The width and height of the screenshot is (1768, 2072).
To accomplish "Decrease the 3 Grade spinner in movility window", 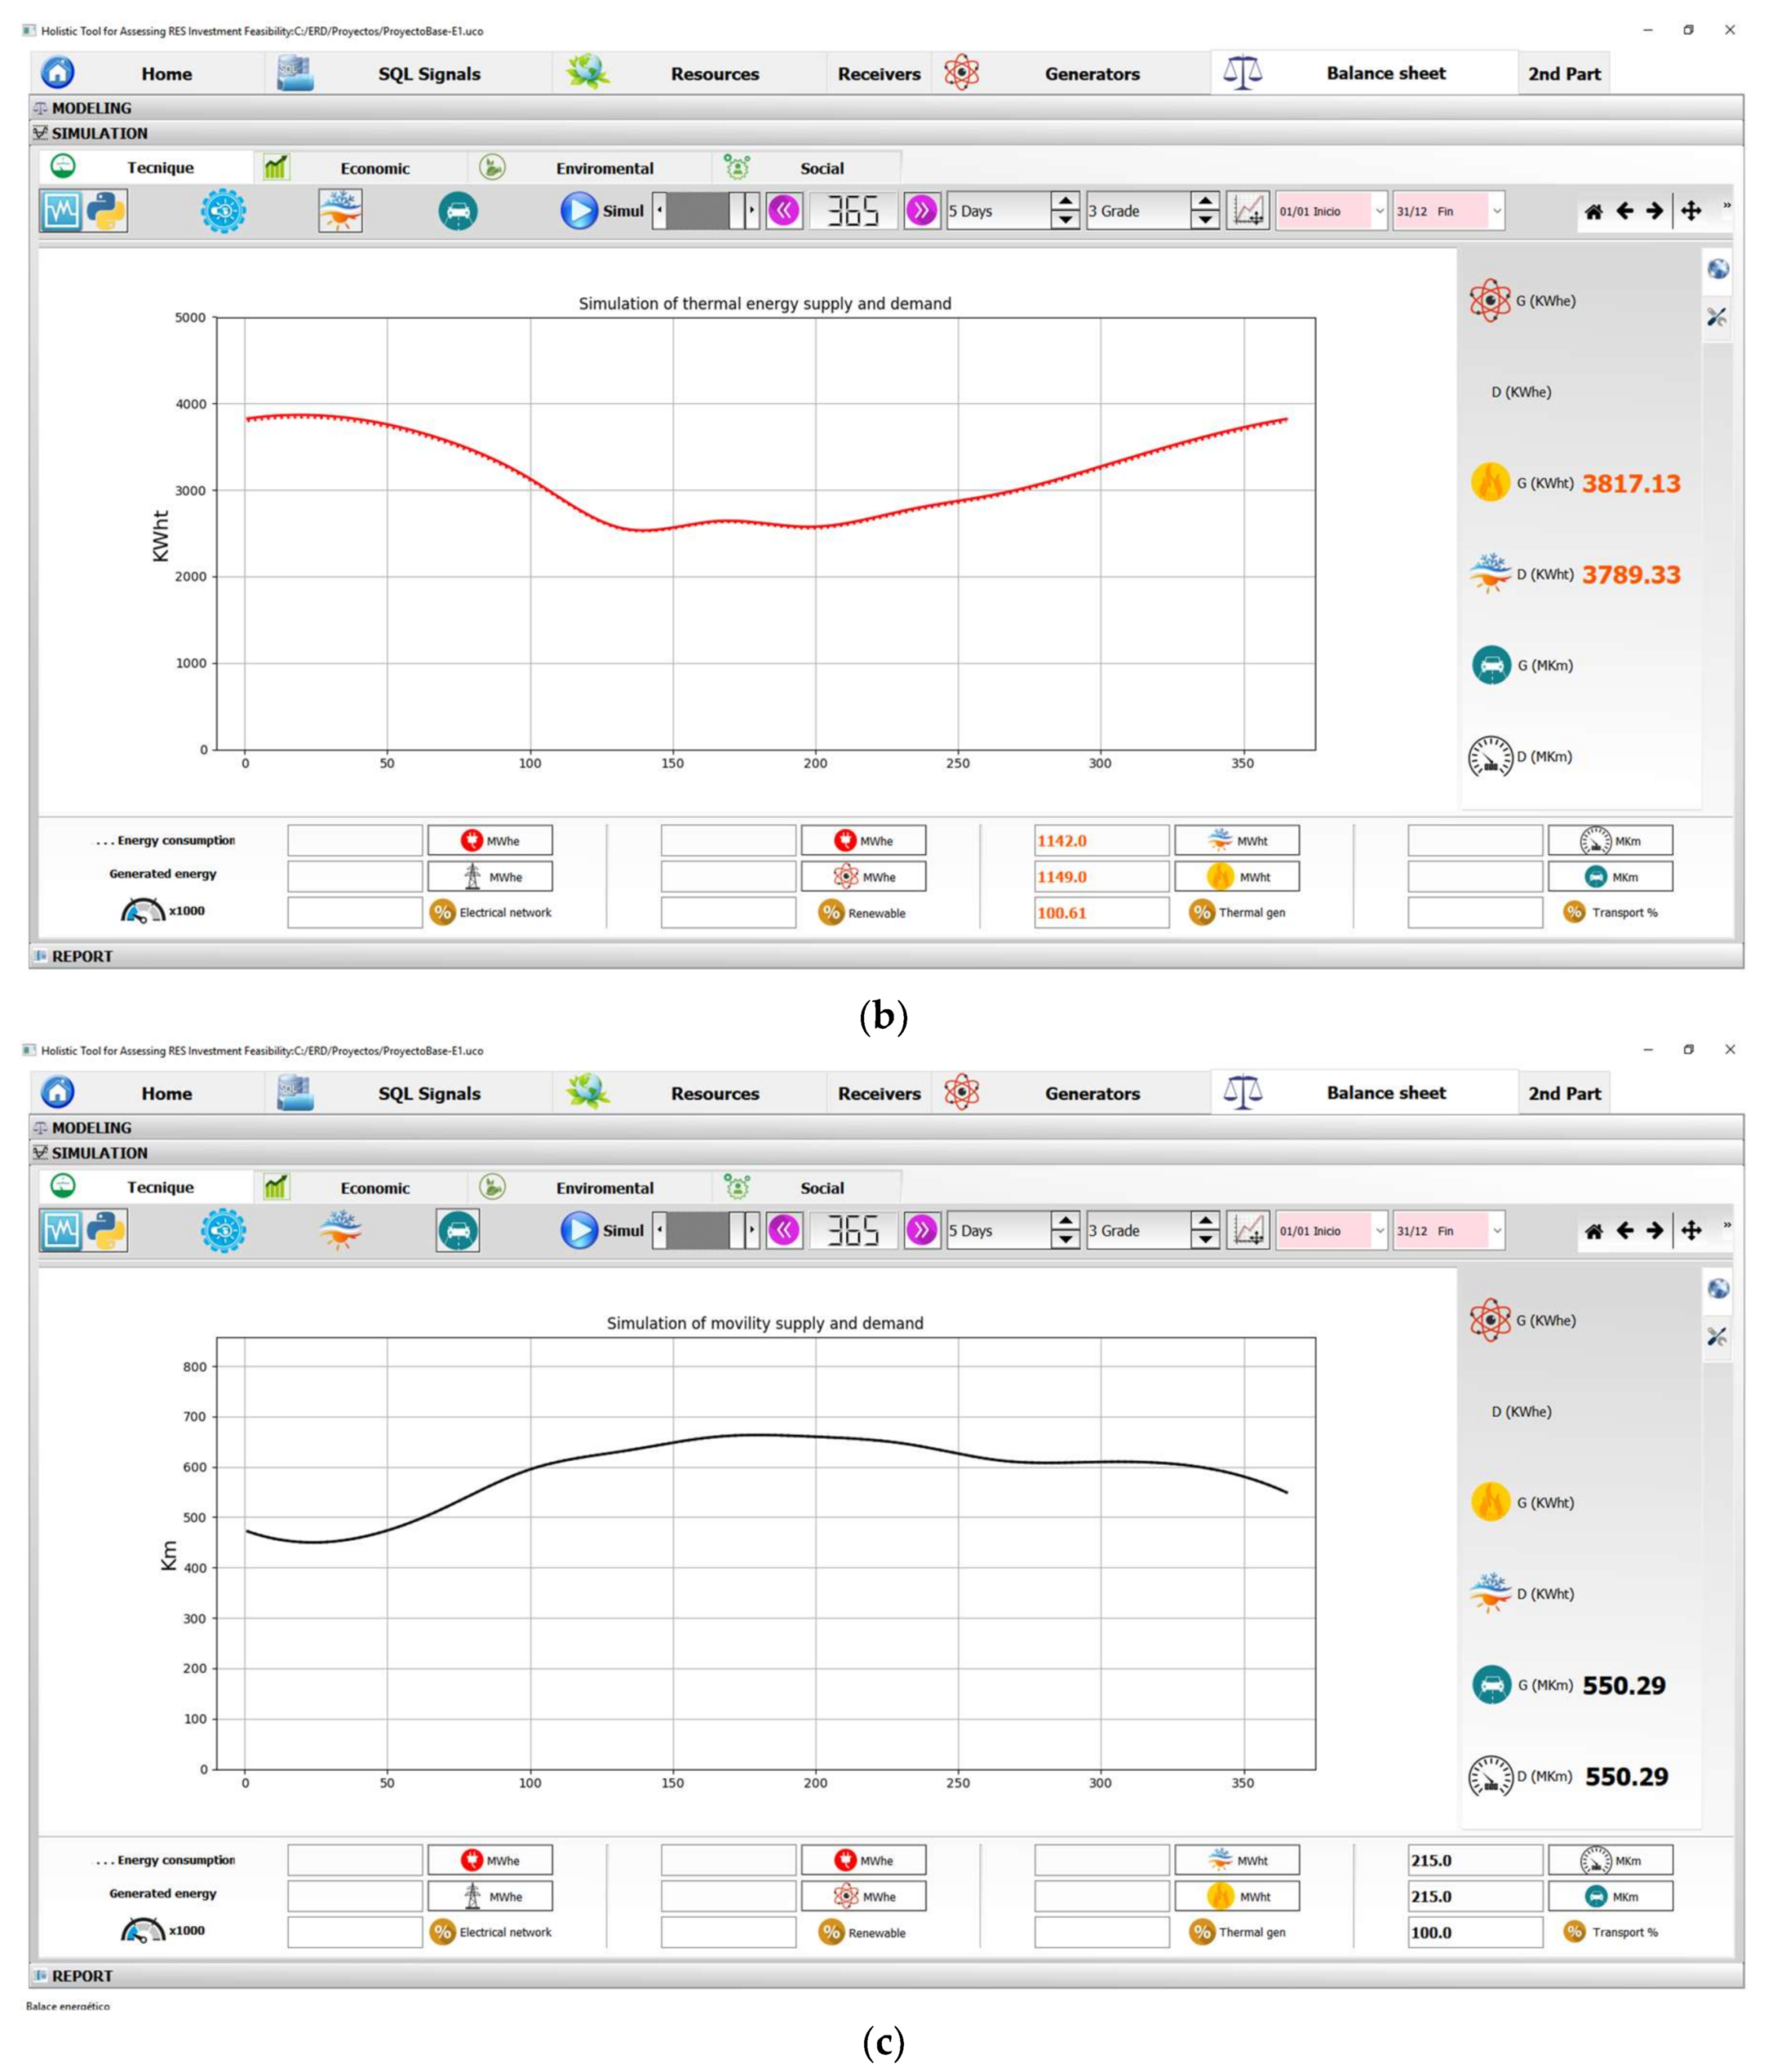I will pyautogui.click(x=1205, y=1240).
